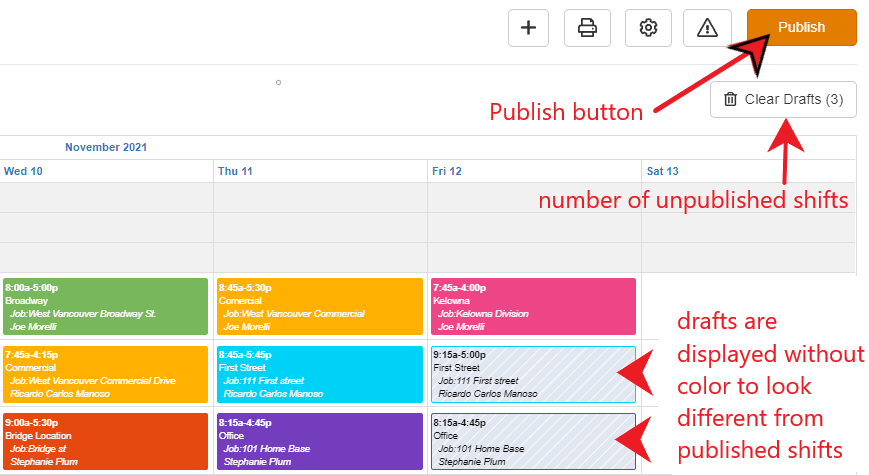Click the orange Publish button

[801, 27]
